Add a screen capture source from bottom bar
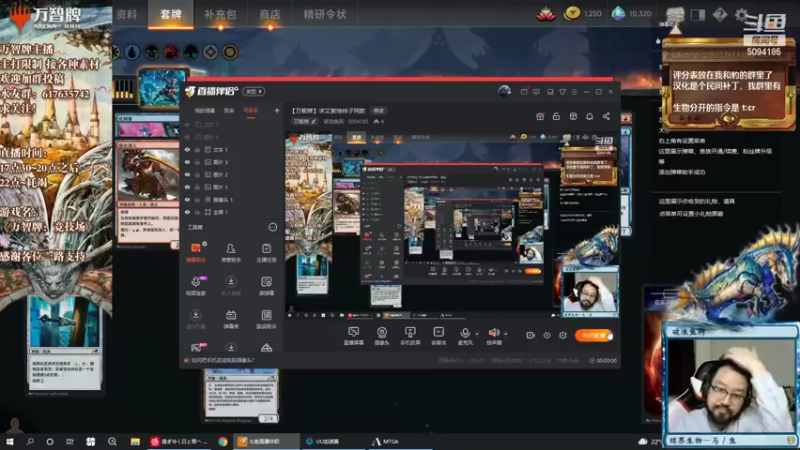This screenshot has height=450, width=800. [x=353, y=336]
